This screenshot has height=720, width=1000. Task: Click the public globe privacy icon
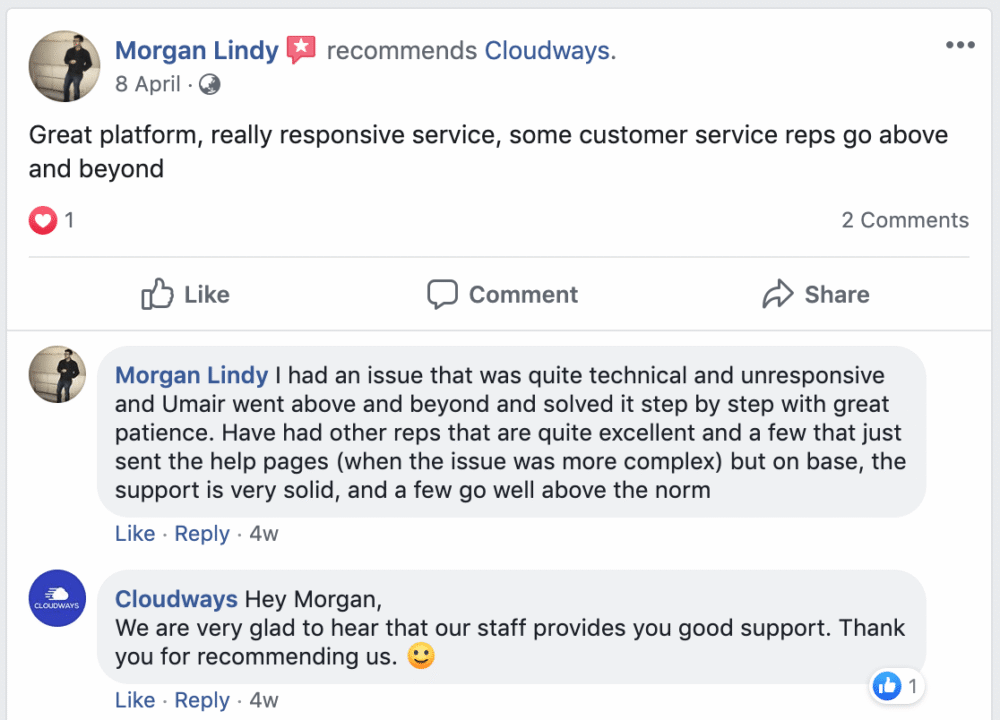(209, 85)
